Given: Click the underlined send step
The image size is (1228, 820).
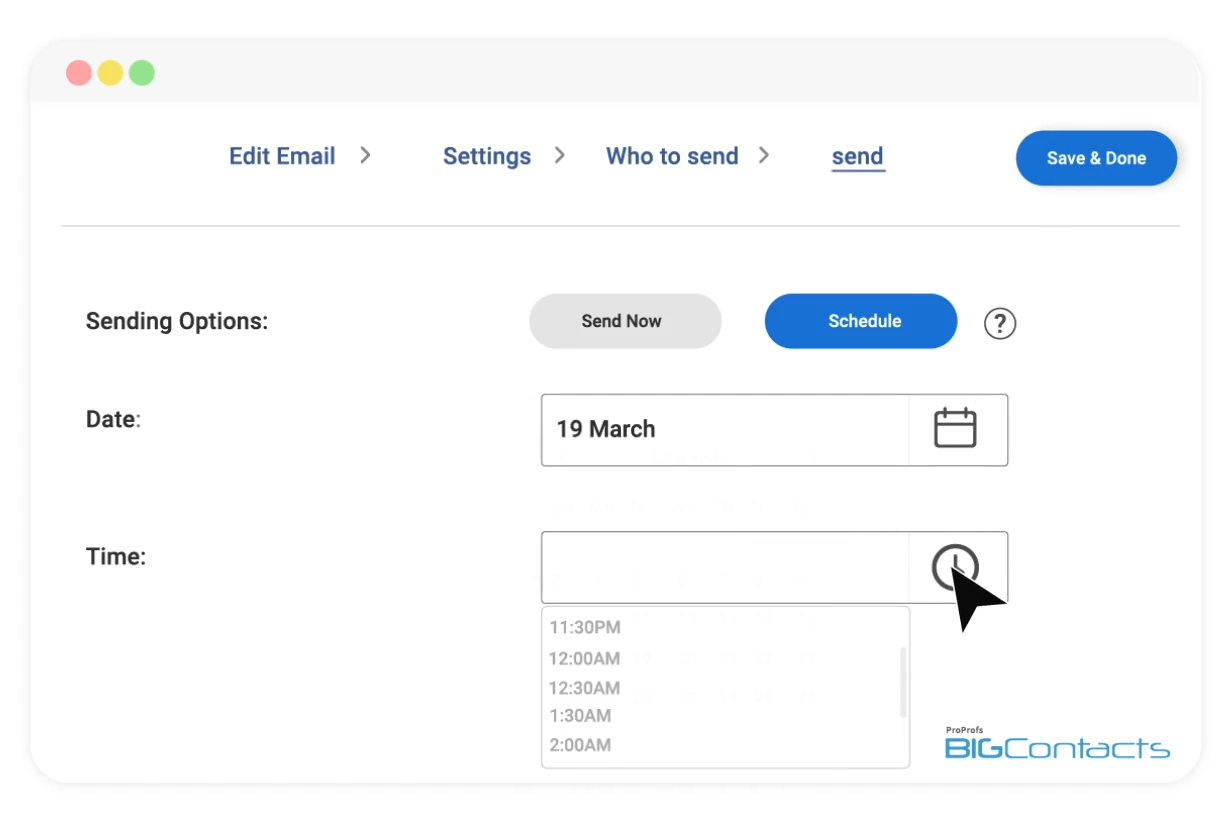Looking at the screenshot, I should point(858,156).
